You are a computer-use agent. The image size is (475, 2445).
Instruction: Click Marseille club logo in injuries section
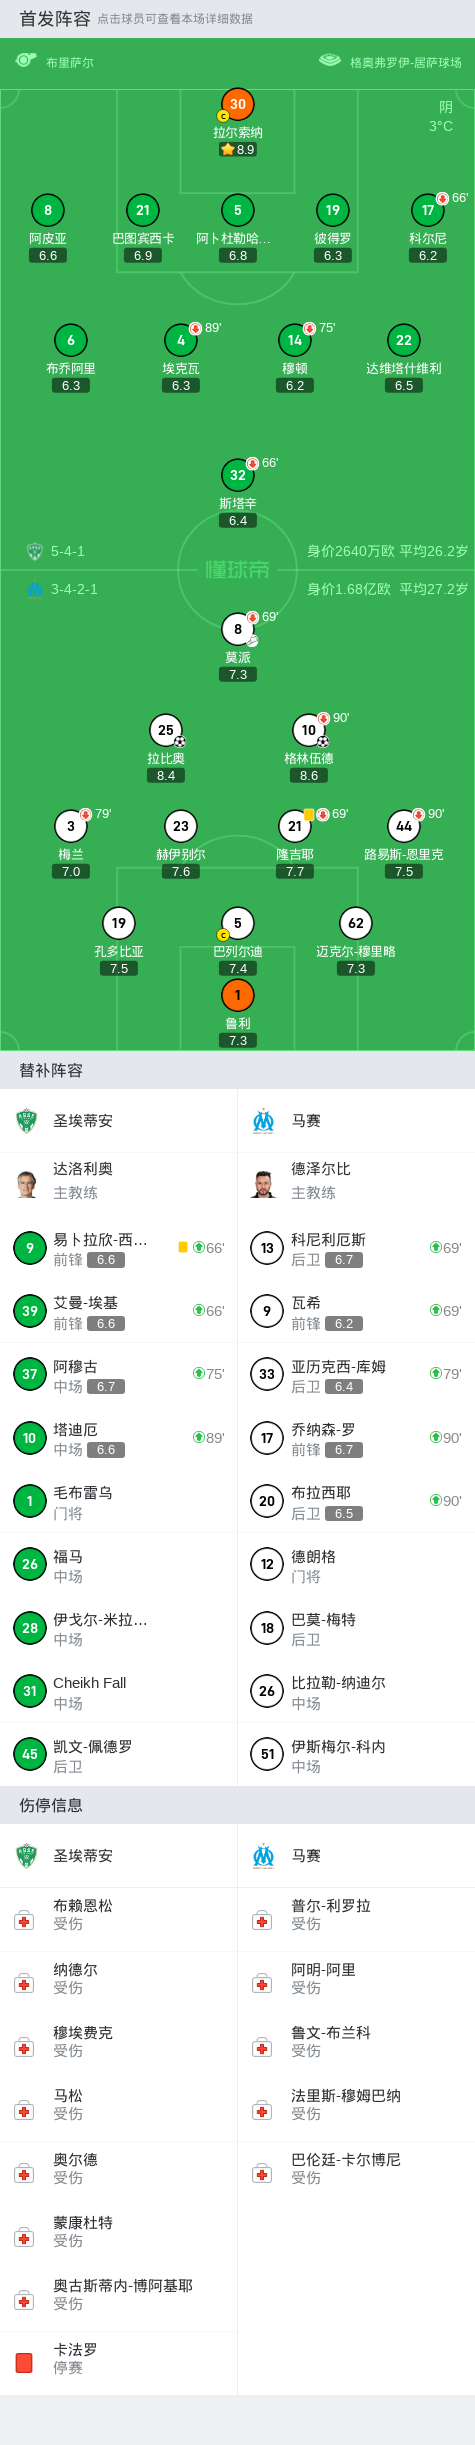264,1856
